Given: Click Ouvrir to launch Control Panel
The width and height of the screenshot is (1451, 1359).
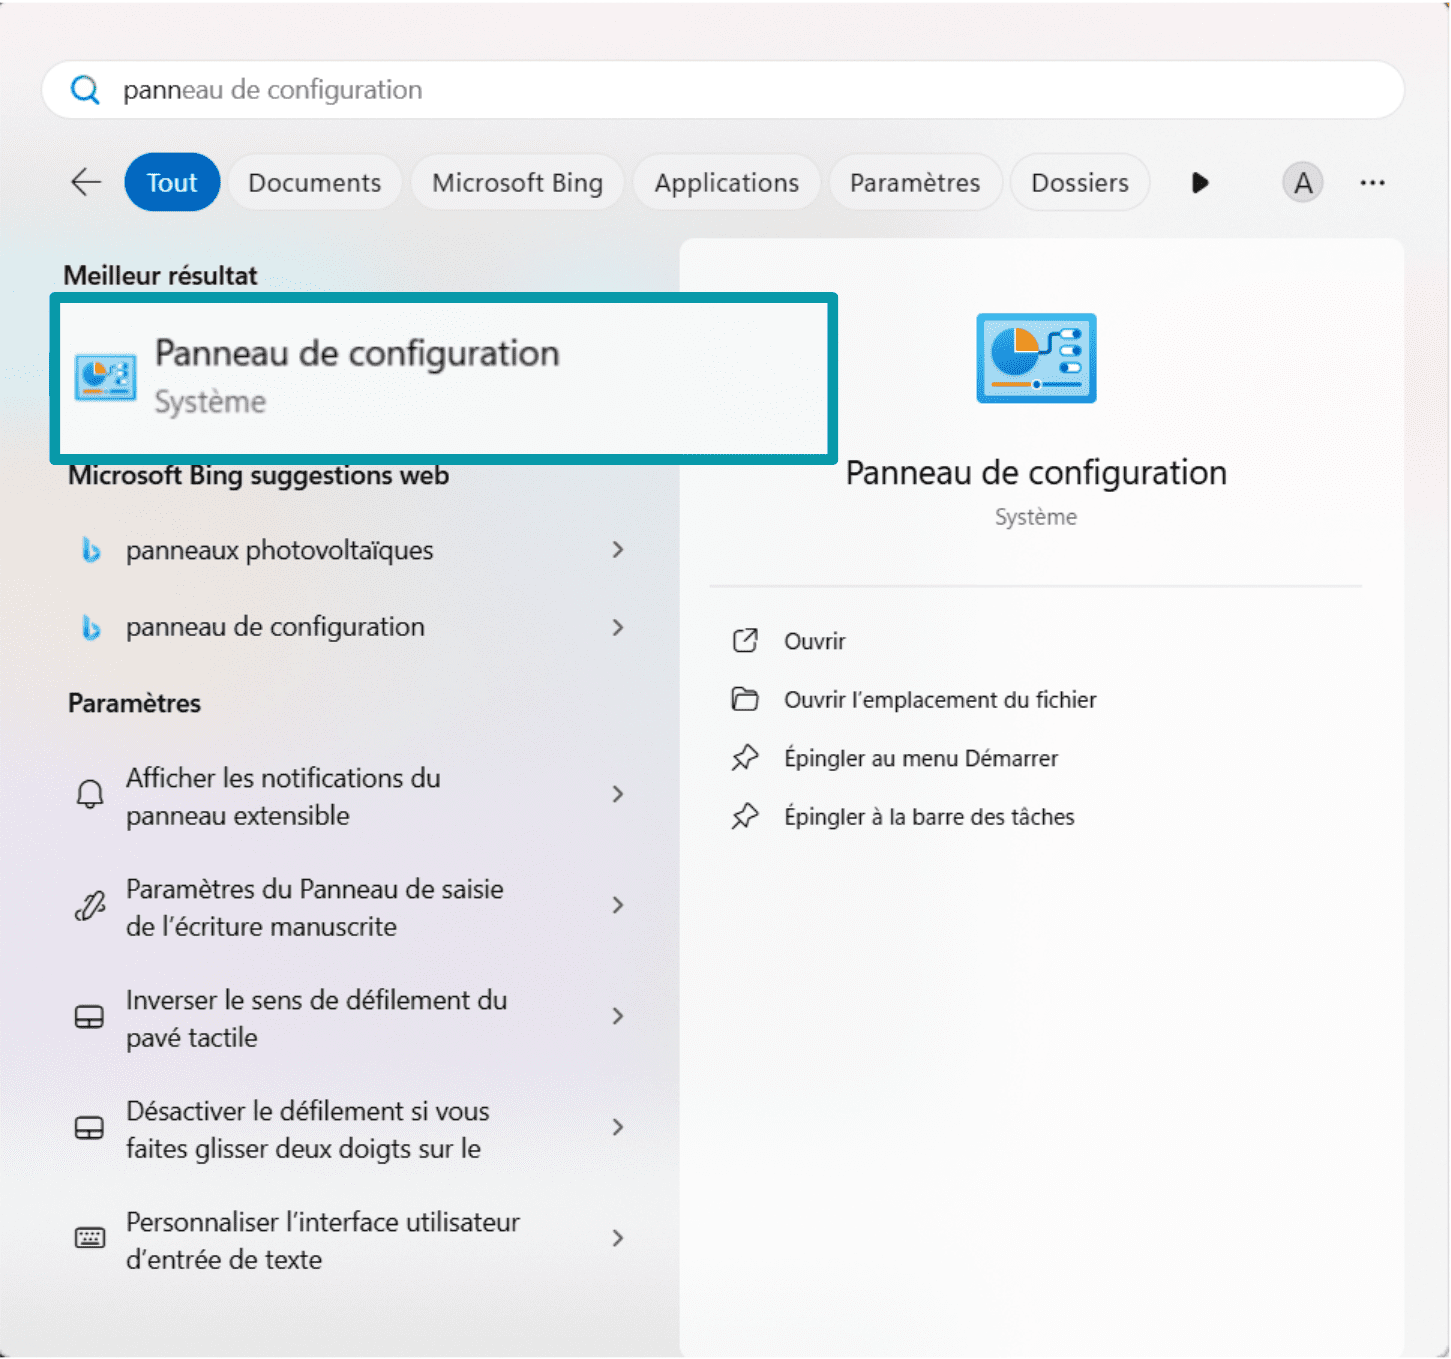Looking at the screenshot, I should [x=814, y=641].
